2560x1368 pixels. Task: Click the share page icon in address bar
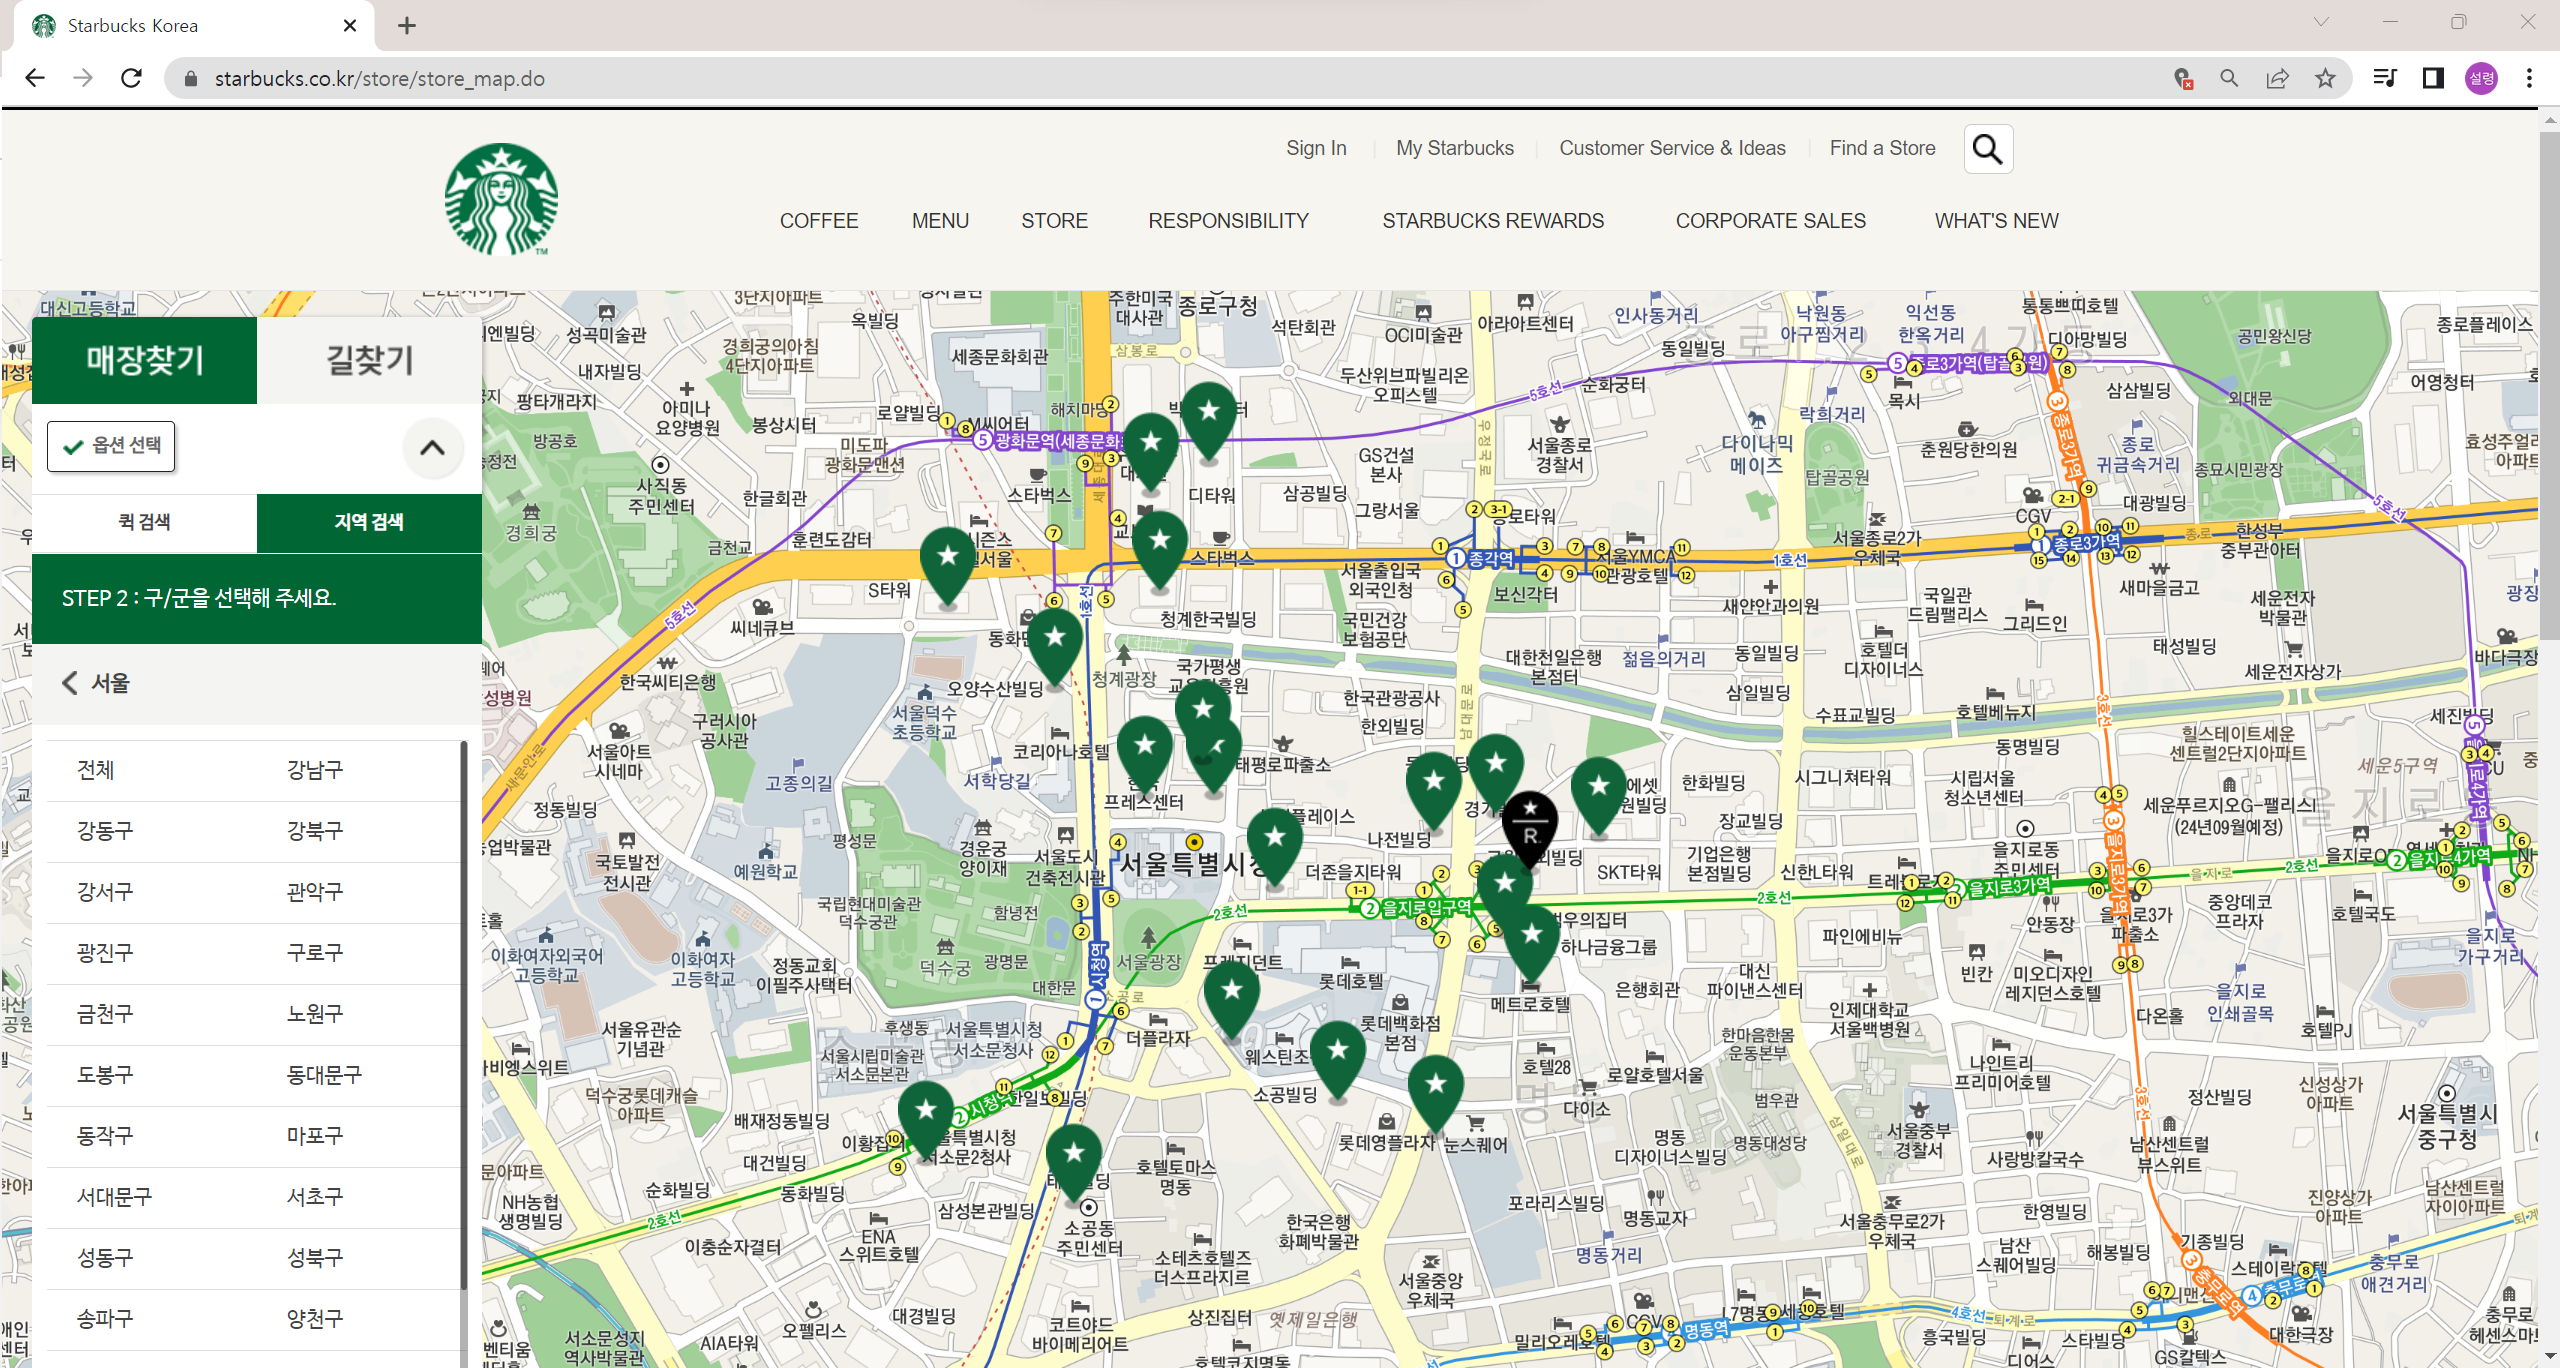[x=2277, y=78]
